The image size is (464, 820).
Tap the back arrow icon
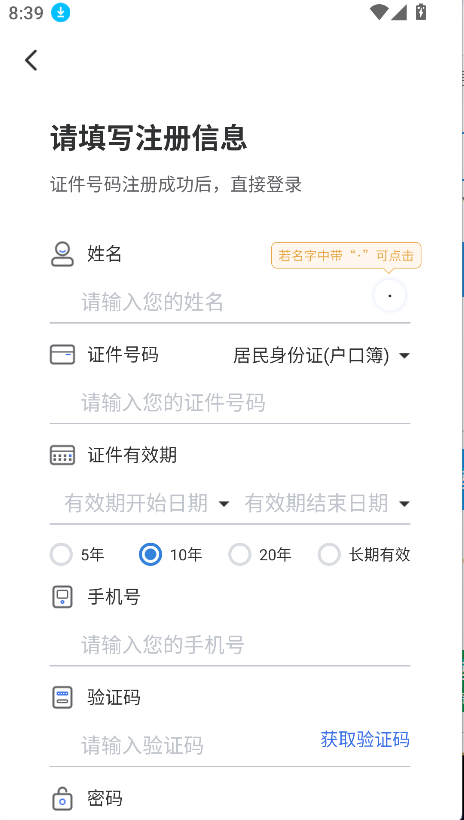(31, 60)
